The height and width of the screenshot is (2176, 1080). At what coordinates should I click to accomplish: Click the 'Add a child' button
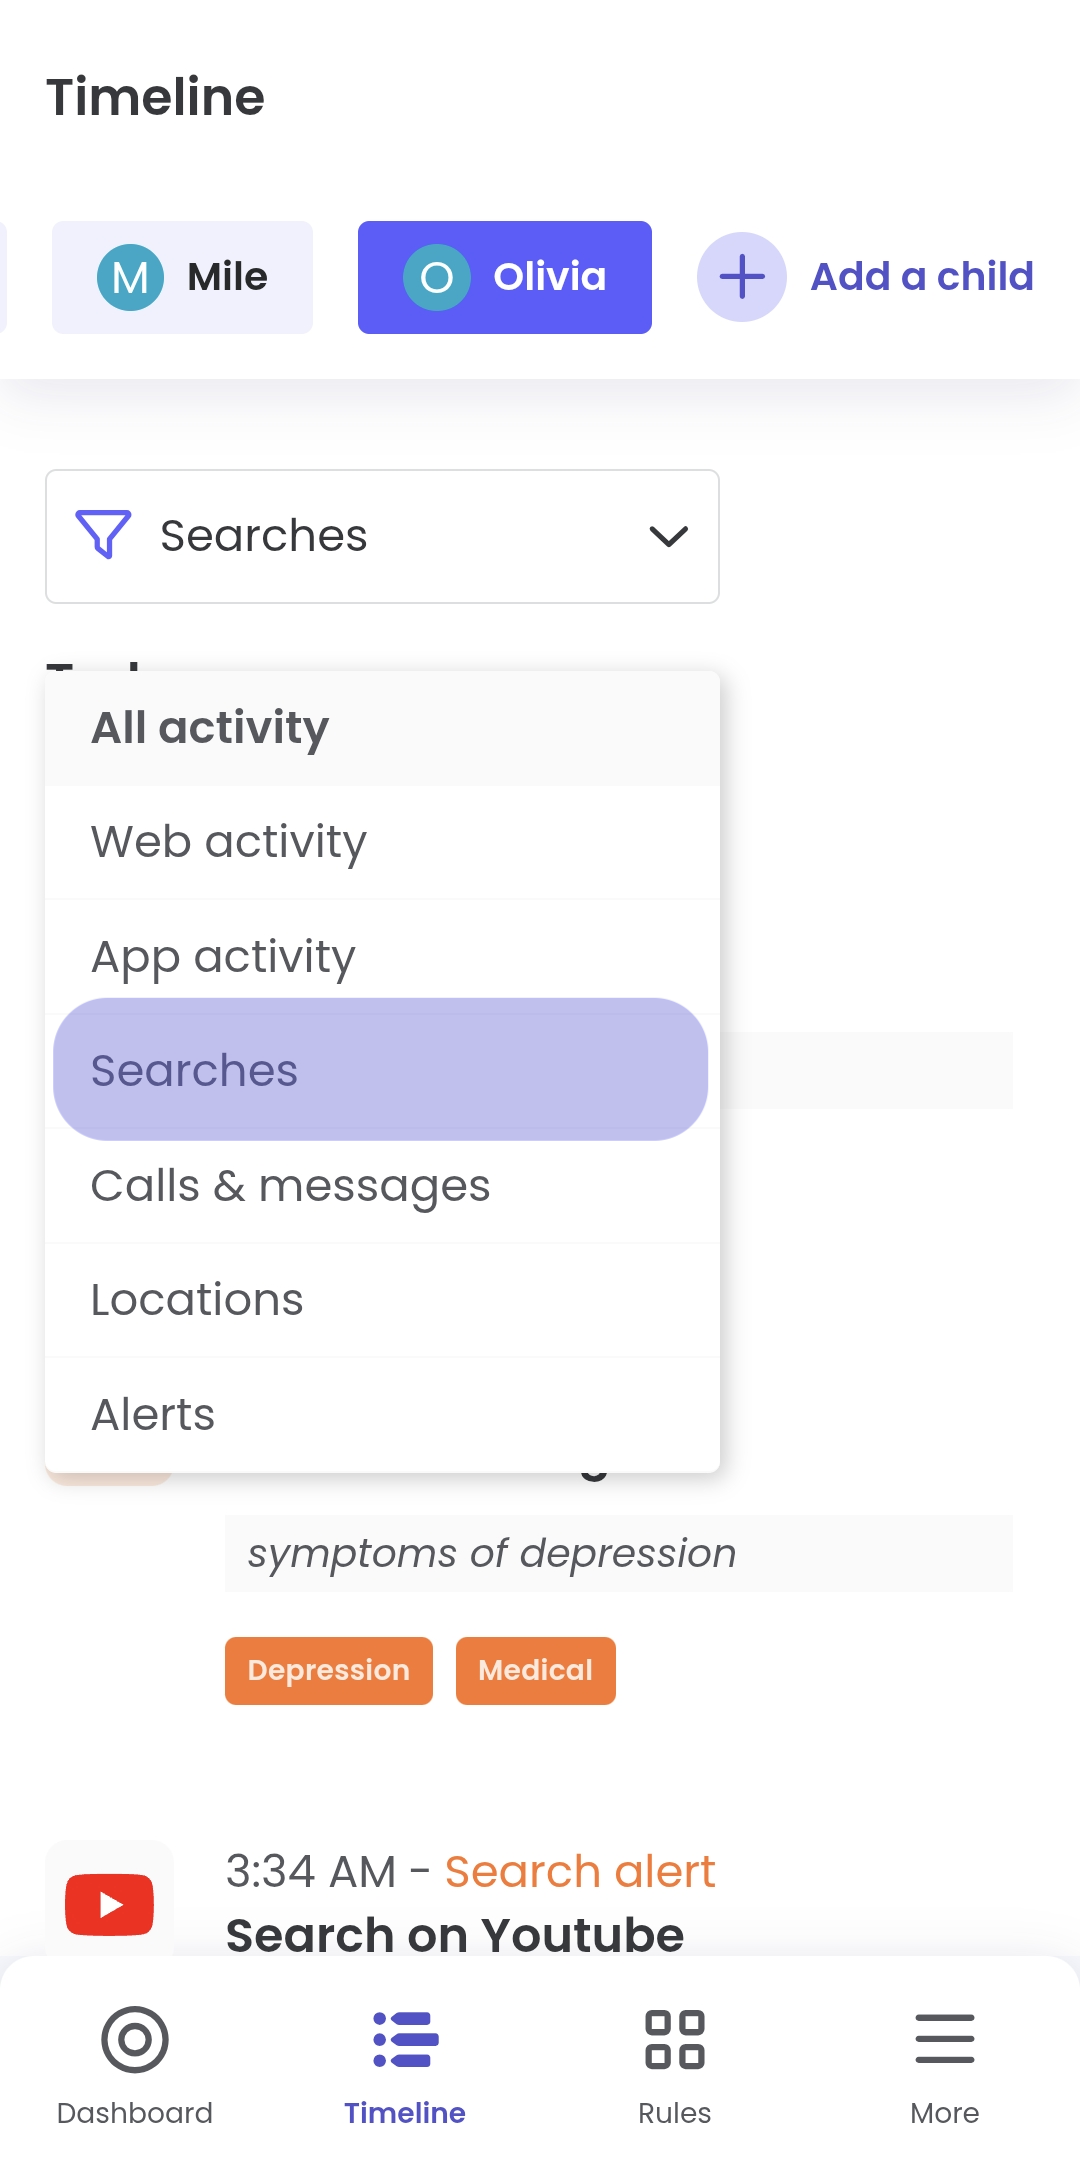coord(922,277)
